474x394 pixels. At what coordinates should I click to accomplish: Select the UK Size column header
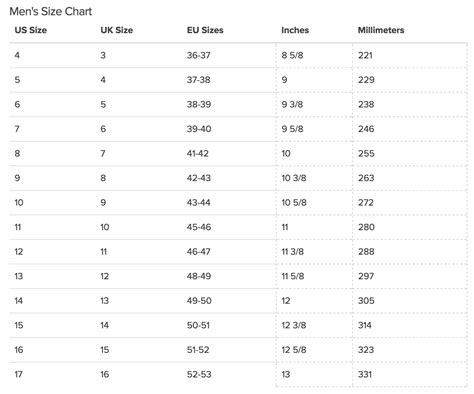(x=117, y=30)
